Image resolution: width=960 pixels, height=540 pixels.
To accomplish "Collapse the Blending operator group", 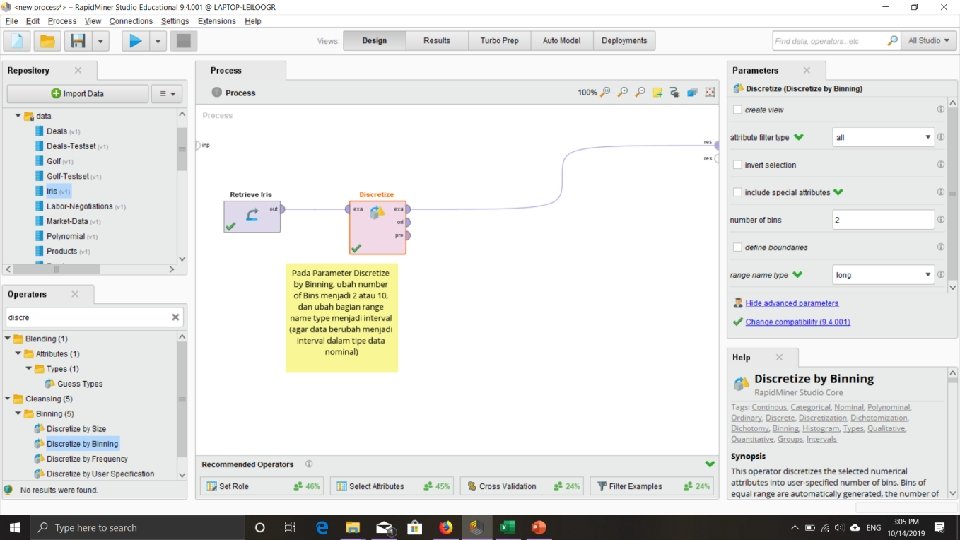I will (7, 338).
